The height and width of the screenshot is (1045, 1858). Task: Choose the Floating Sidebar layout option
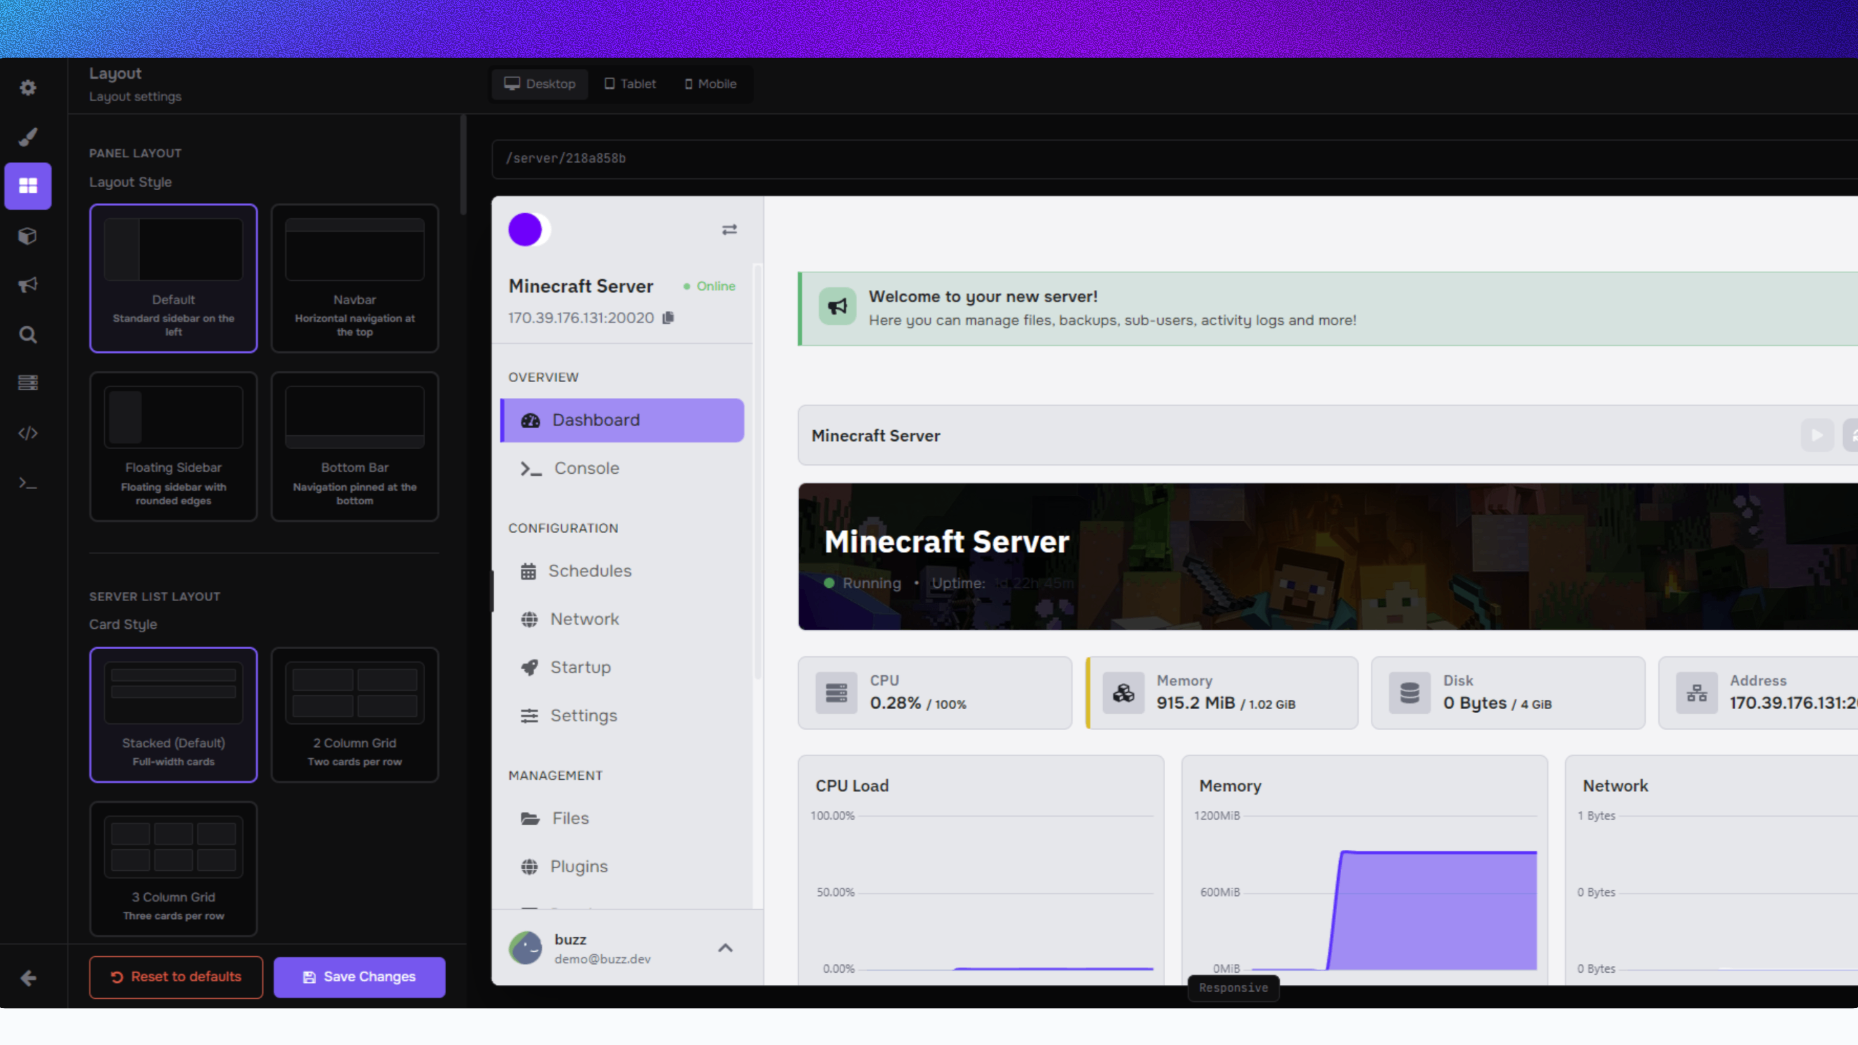pyautogui.click(x=173, y=446)
